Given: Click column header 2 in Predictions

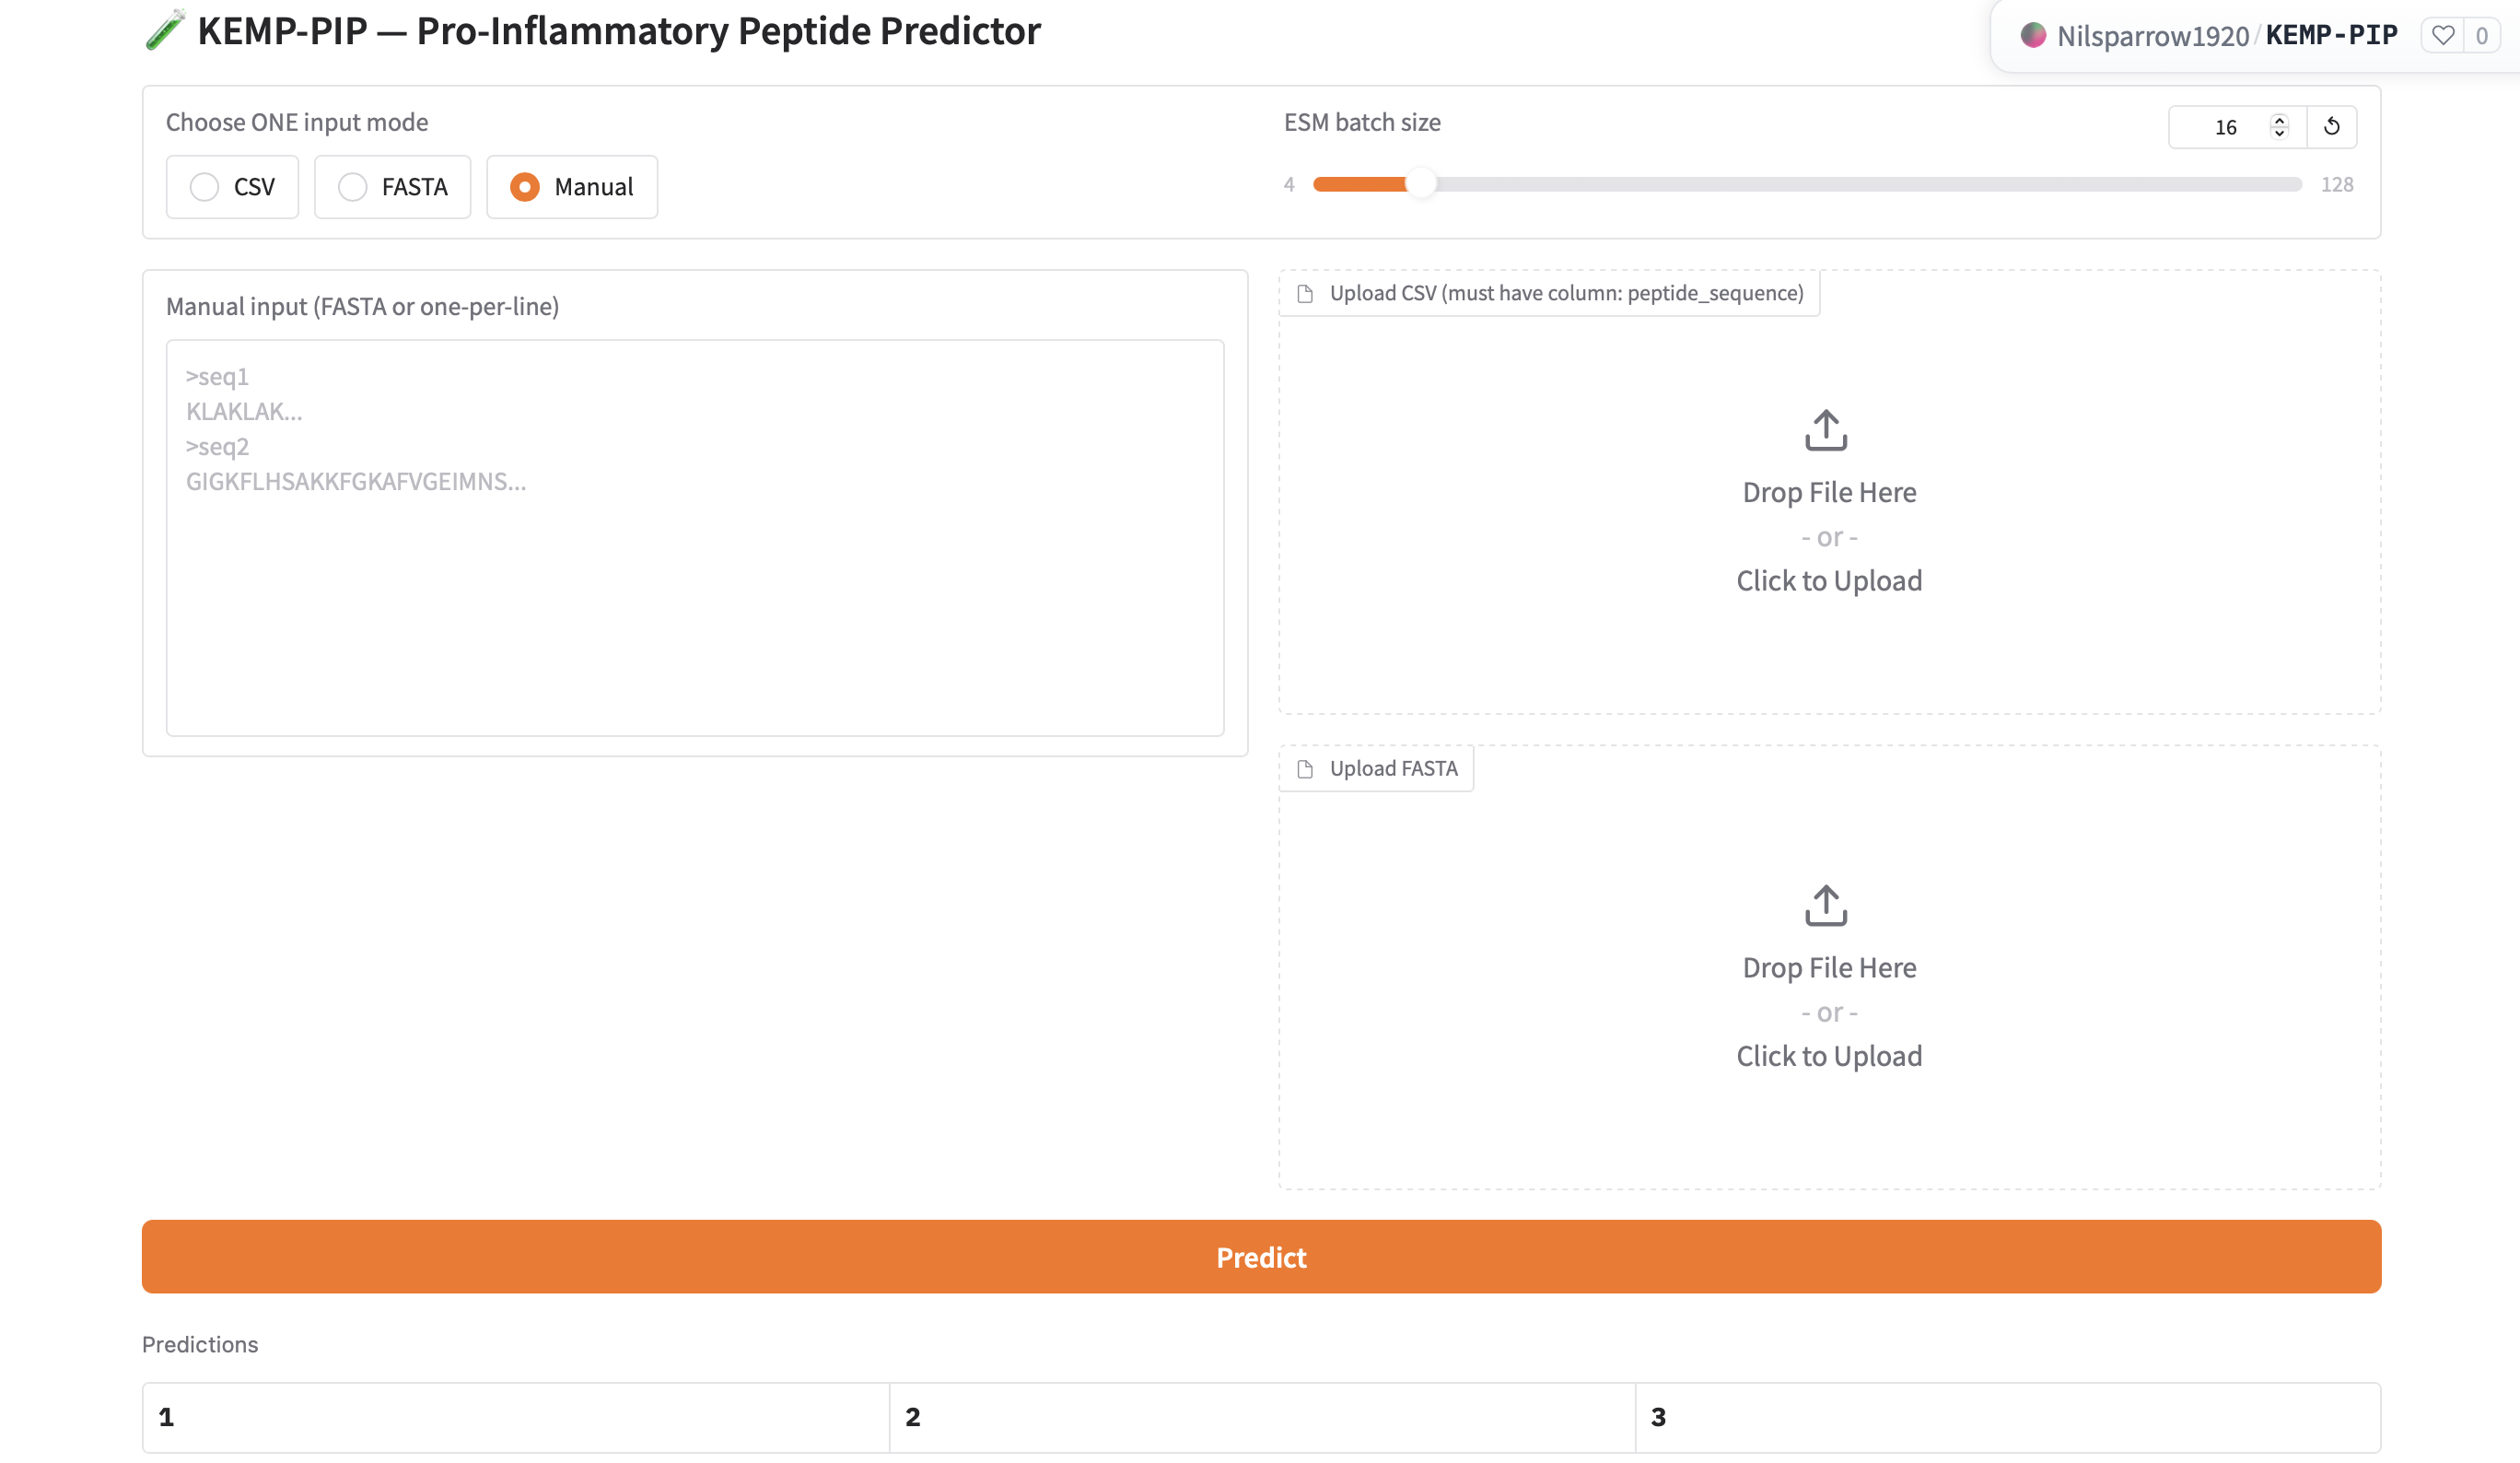Looking at the screenshot, I should coord(1261,1417).
